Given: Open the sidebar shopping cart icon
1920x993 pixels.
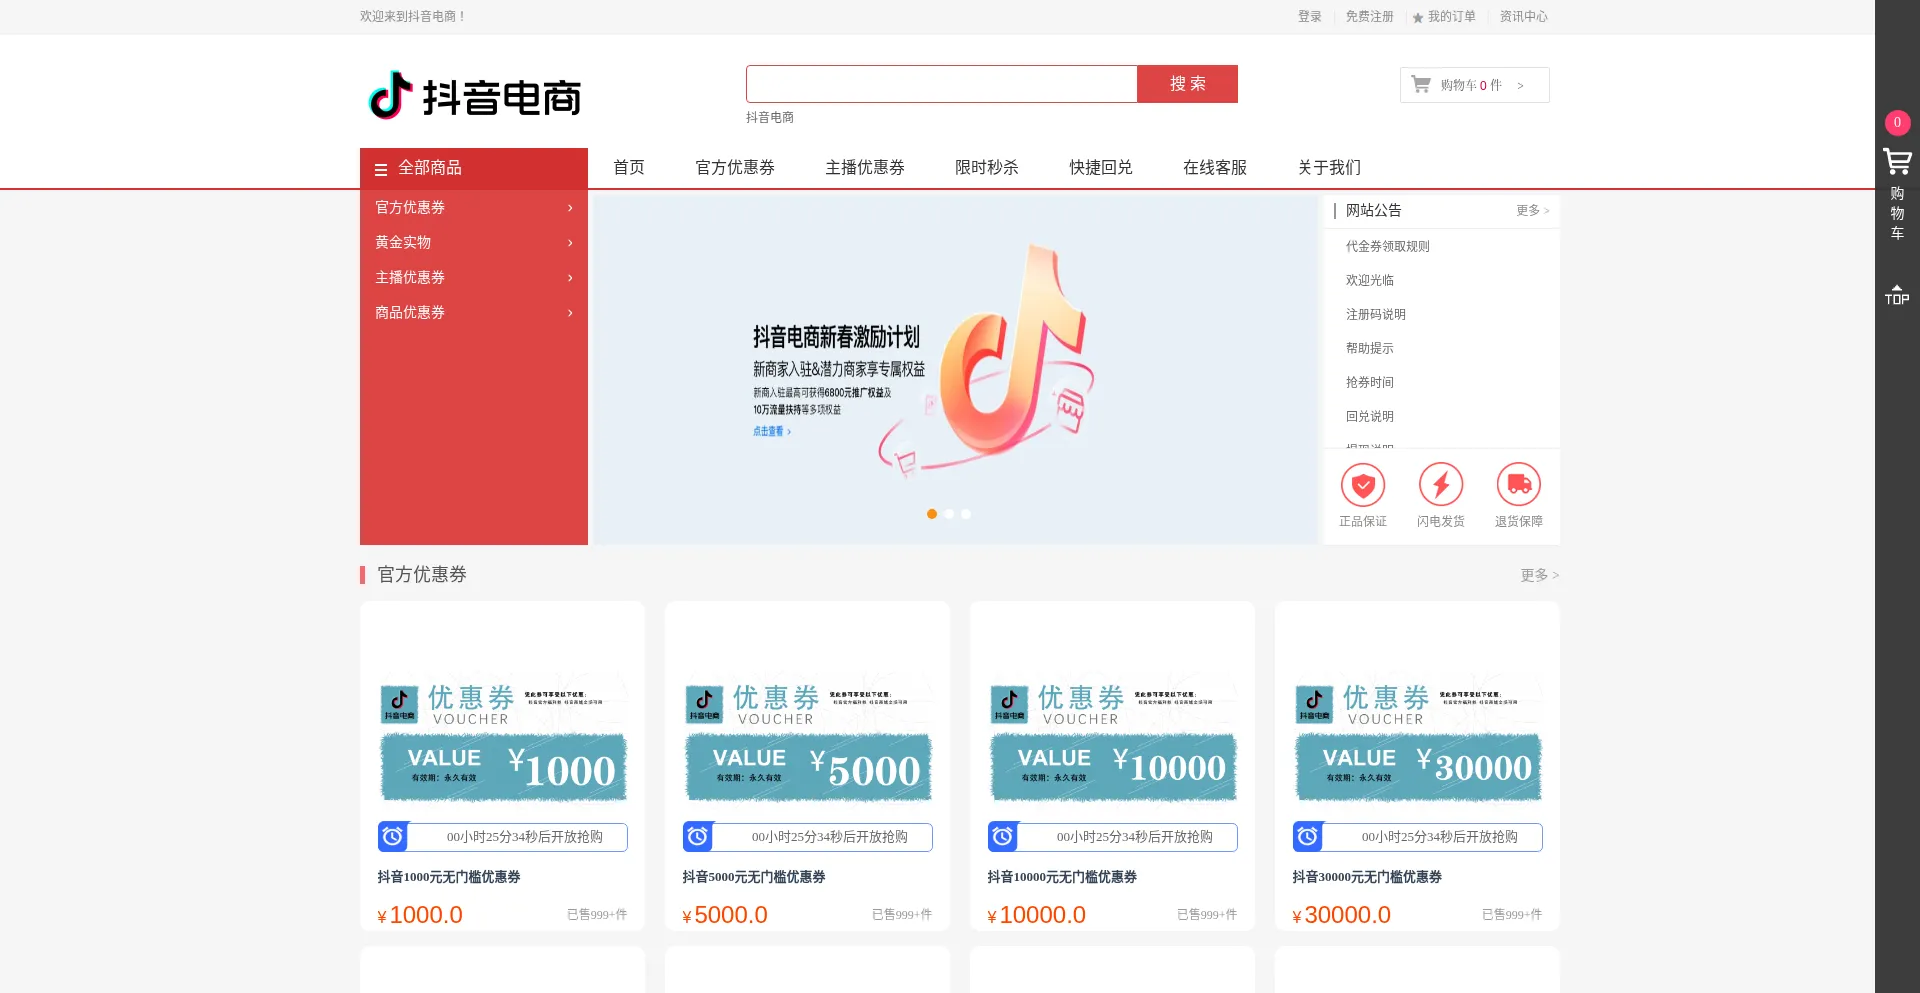Looking at the screenshot, I should [1897, 161].
